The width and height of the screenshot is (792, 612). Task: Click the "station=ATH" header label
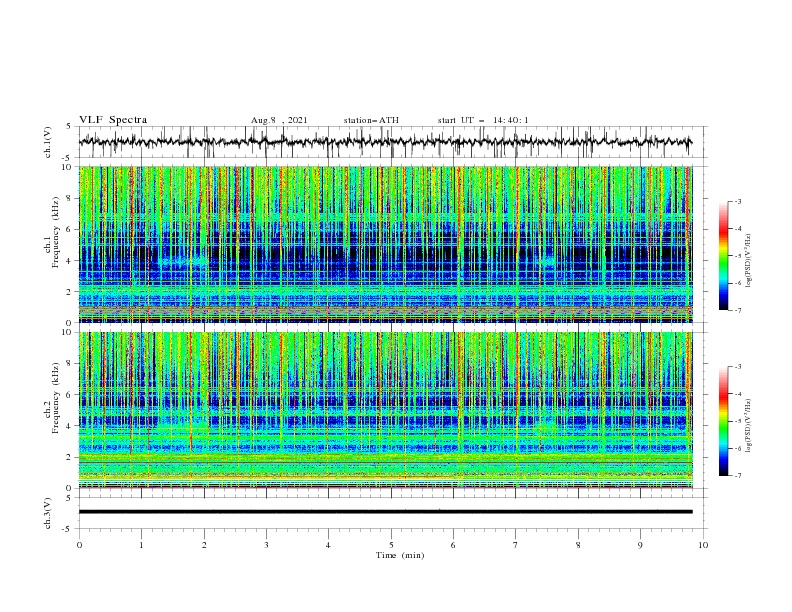coord(371,120)
